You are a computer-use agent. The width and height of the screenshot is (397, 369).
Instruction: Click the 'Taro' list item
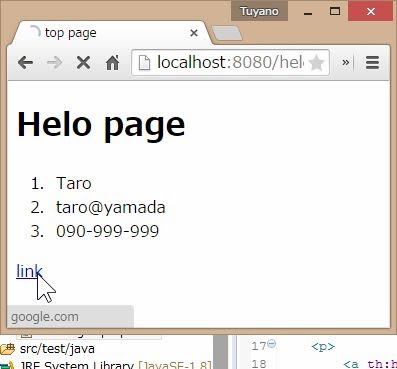(74, 183)
